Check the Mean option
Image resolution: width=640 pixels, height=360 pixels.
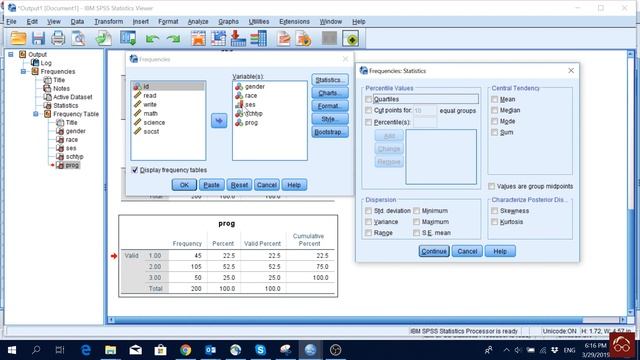click(x=495, y=99)
